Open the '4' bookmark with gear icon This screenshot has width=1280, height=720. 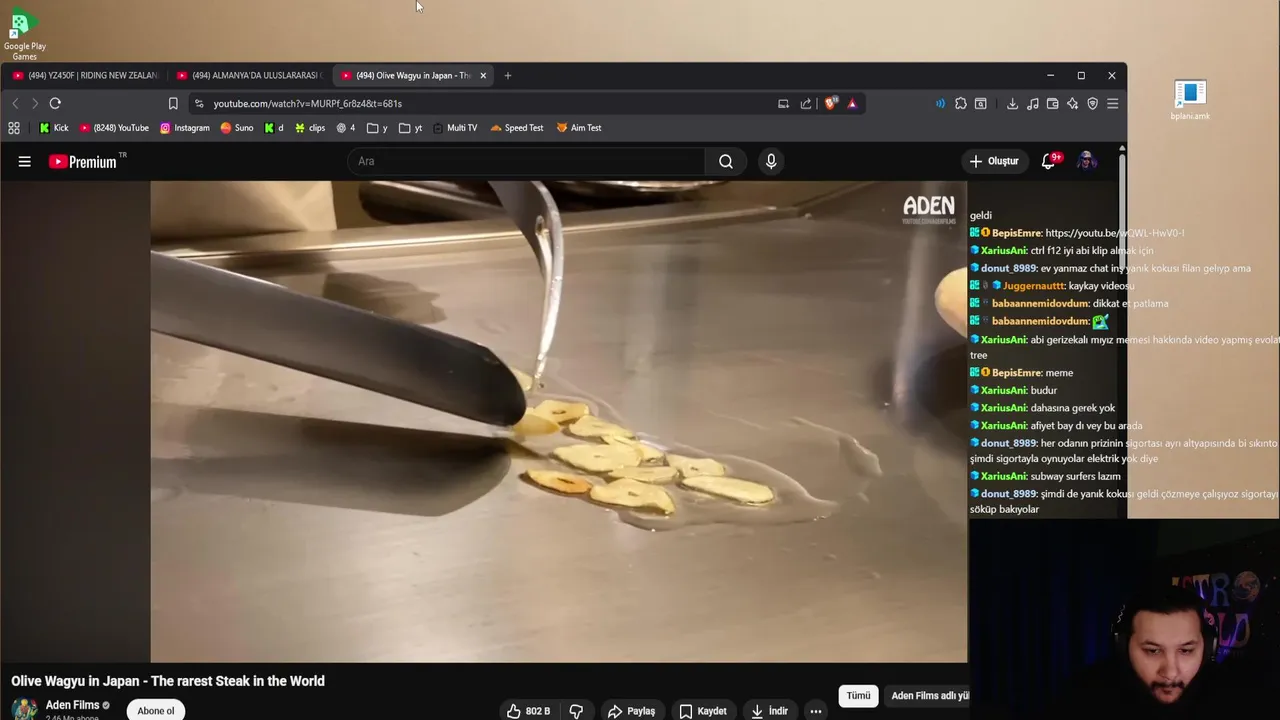pyautogui.click(x=346, y=128)
